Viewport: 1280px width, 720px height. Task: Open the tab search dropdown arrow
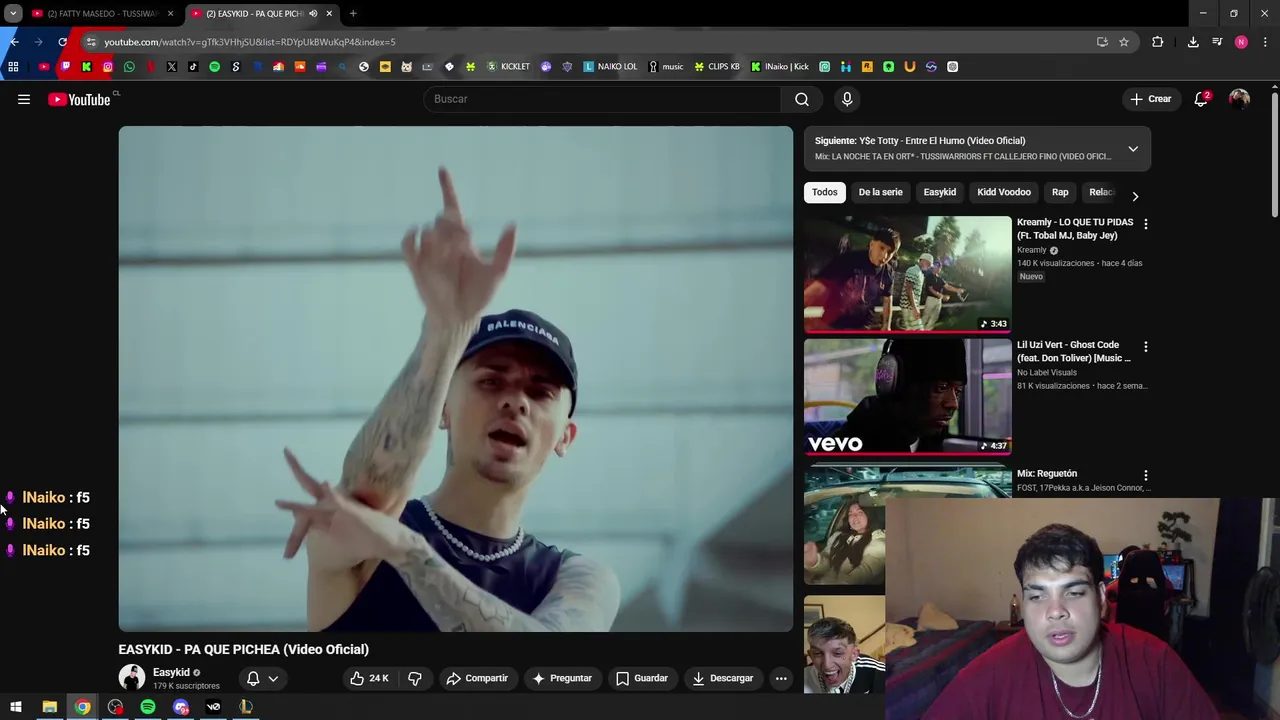[x=13, y=14]
